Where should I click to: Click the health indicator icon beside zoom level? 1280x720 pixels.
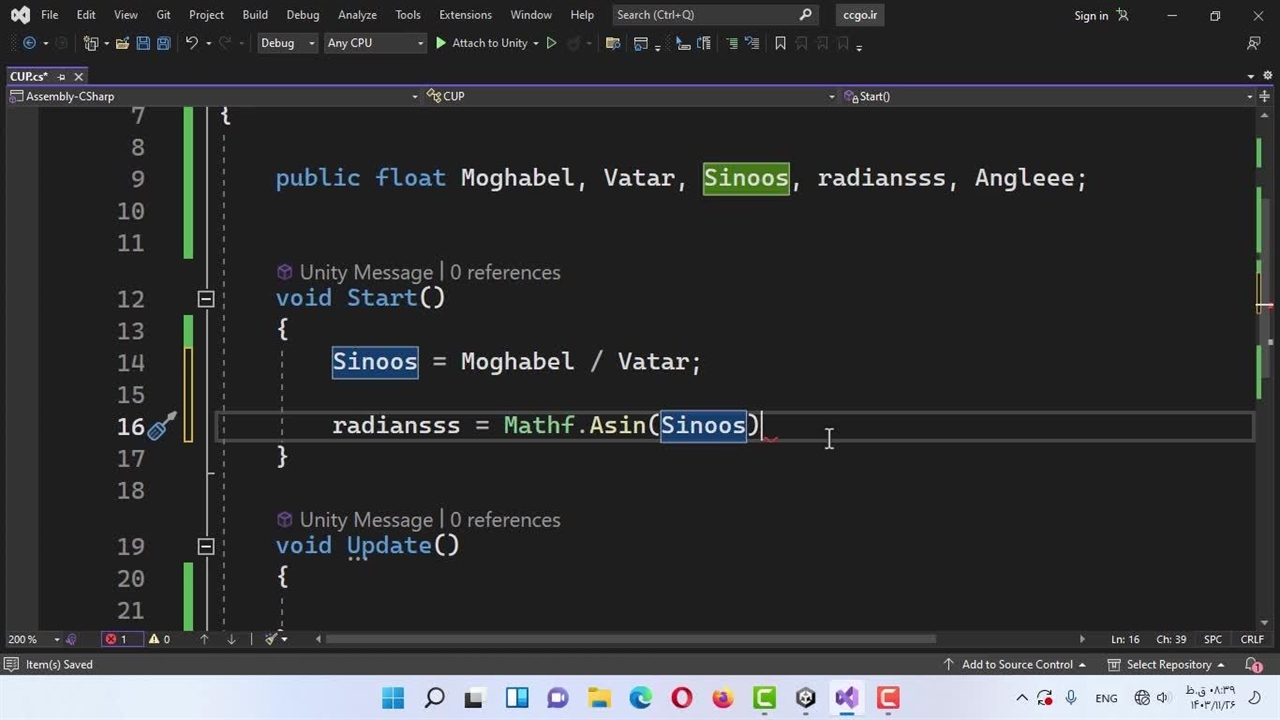(71, 639)
